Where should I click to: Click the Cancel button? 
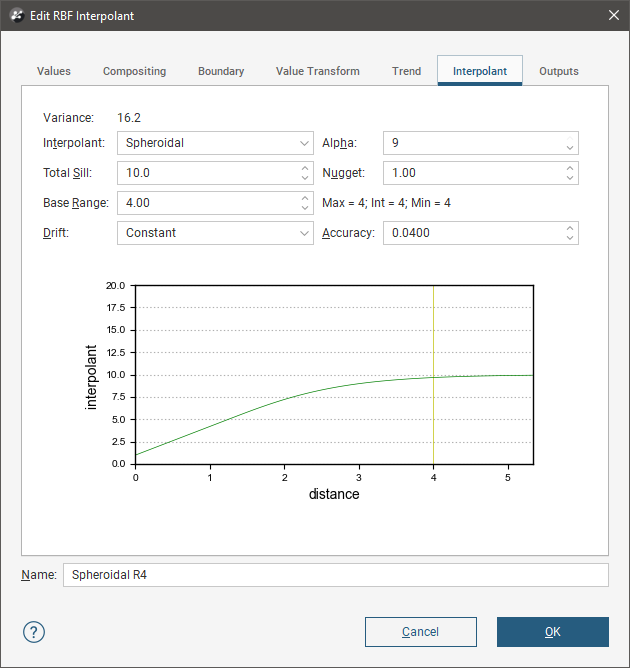420,632
